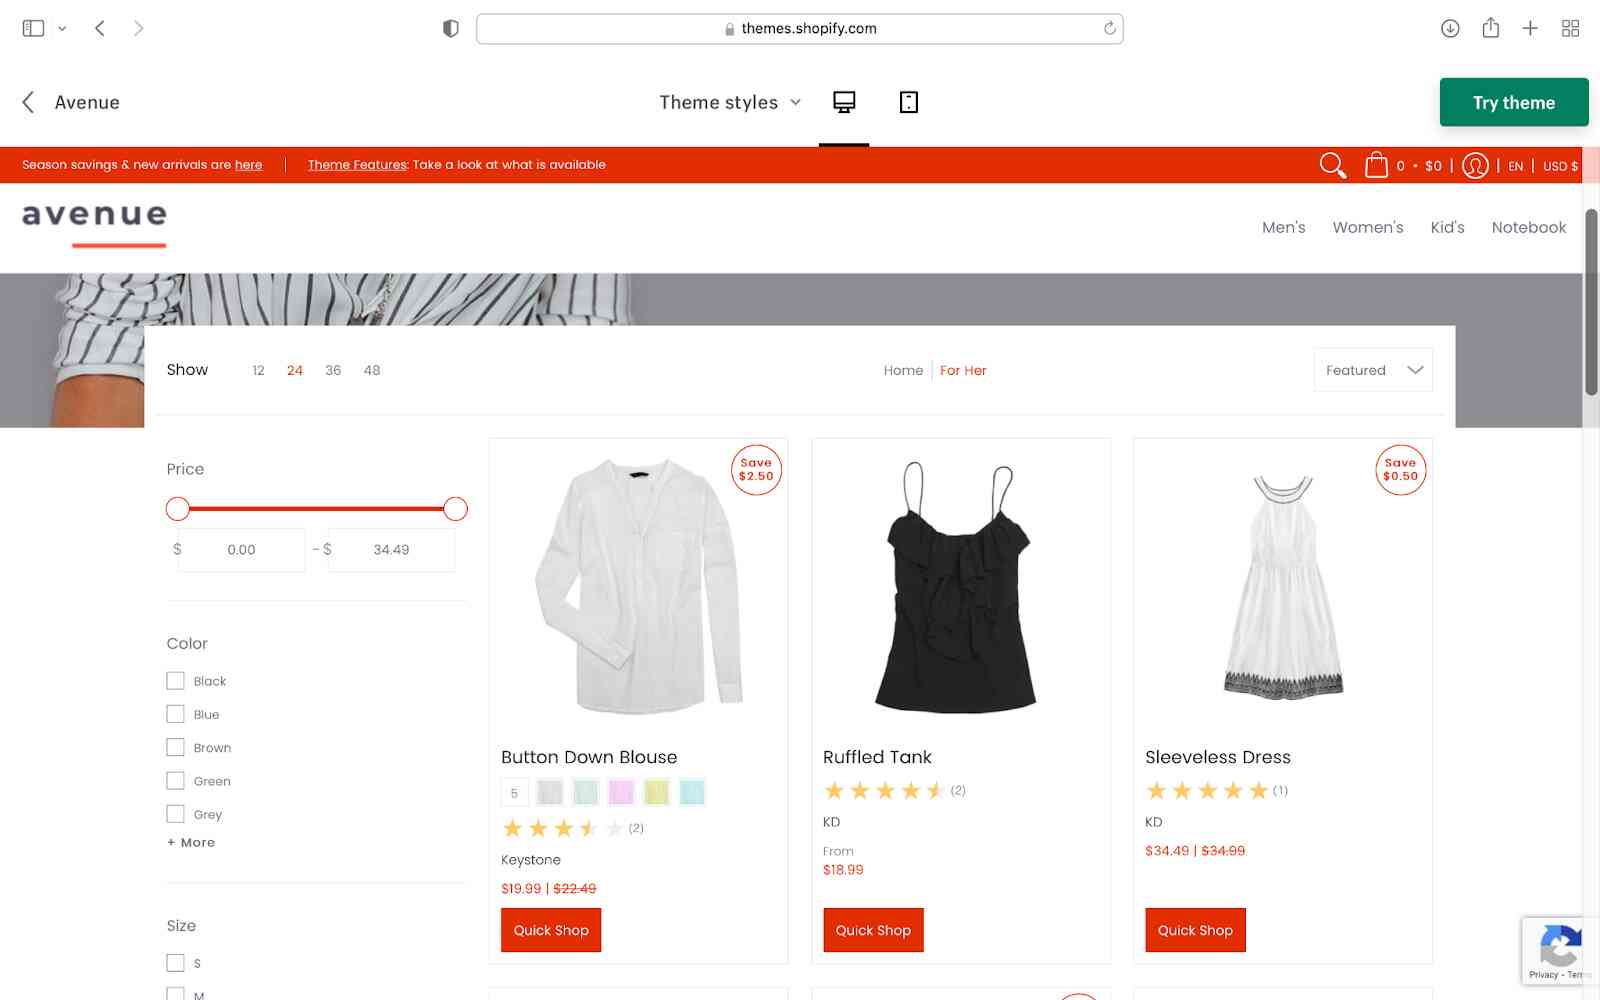Open the Men's menu
Screen dimensions: 1600x1000
click(x=1283, y=227)
